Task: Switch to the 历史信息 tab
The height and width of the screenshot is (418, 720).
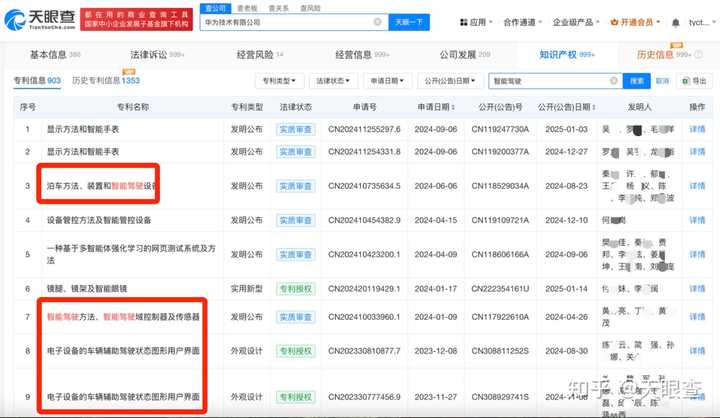Action: click(663, 55)
